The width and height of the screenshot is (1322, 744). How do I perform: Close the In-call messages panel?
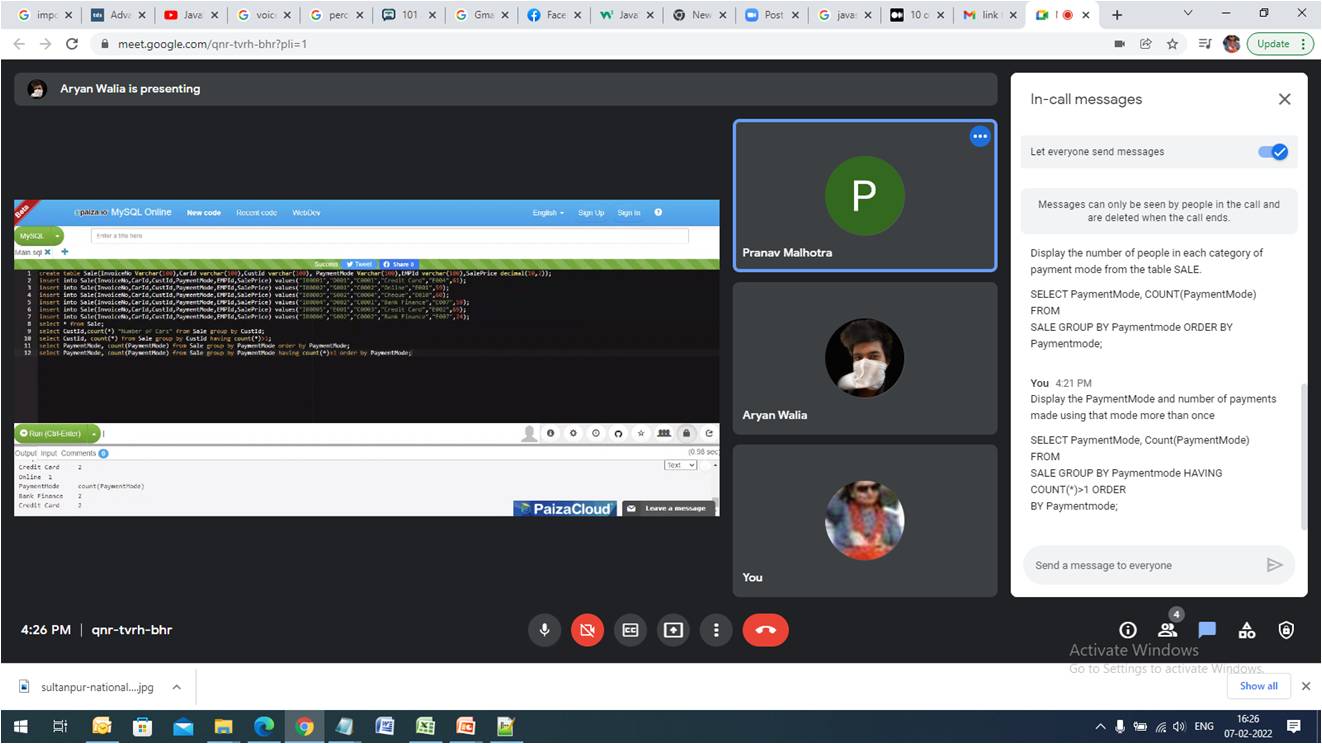pos(1285,99)
